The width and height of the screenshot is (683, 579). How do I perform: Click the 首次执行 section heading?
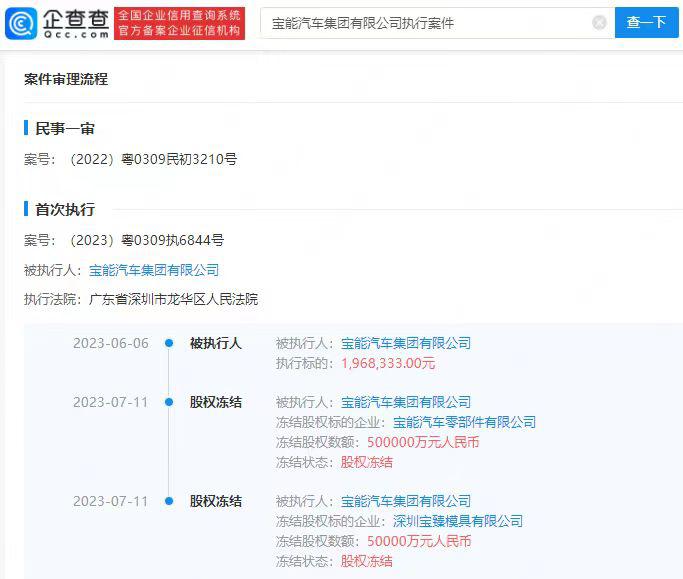coord(65,209)
